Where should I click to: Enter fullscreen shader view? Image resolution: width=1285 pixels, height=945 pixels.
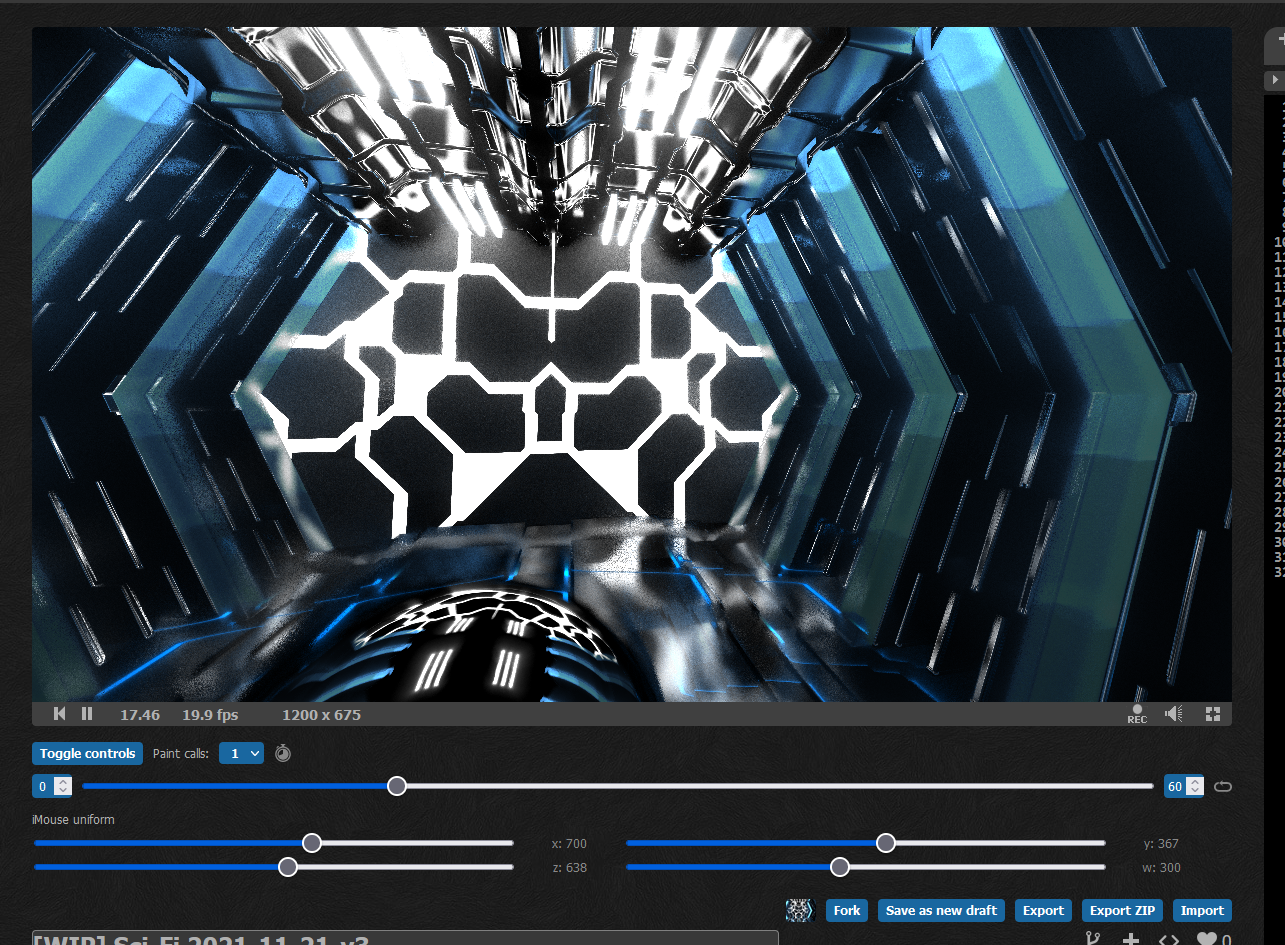point(1213,714)
